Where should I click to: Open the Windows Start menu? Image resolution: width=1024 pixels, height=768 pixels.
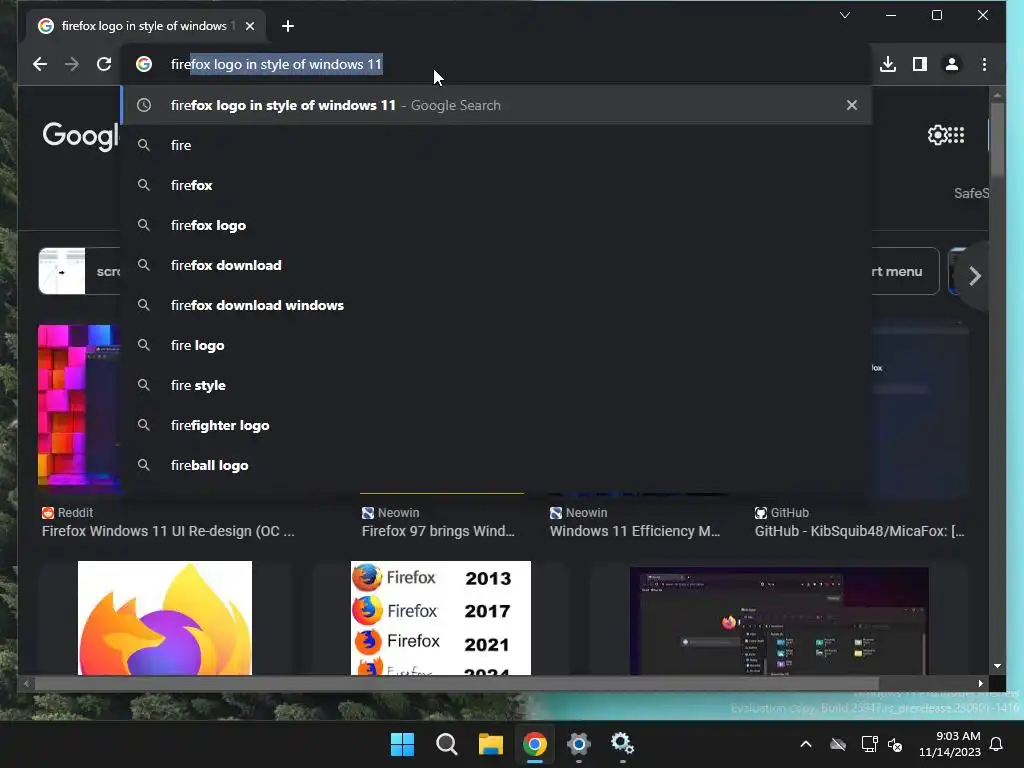pyautogui.click(x=402, y=744)
